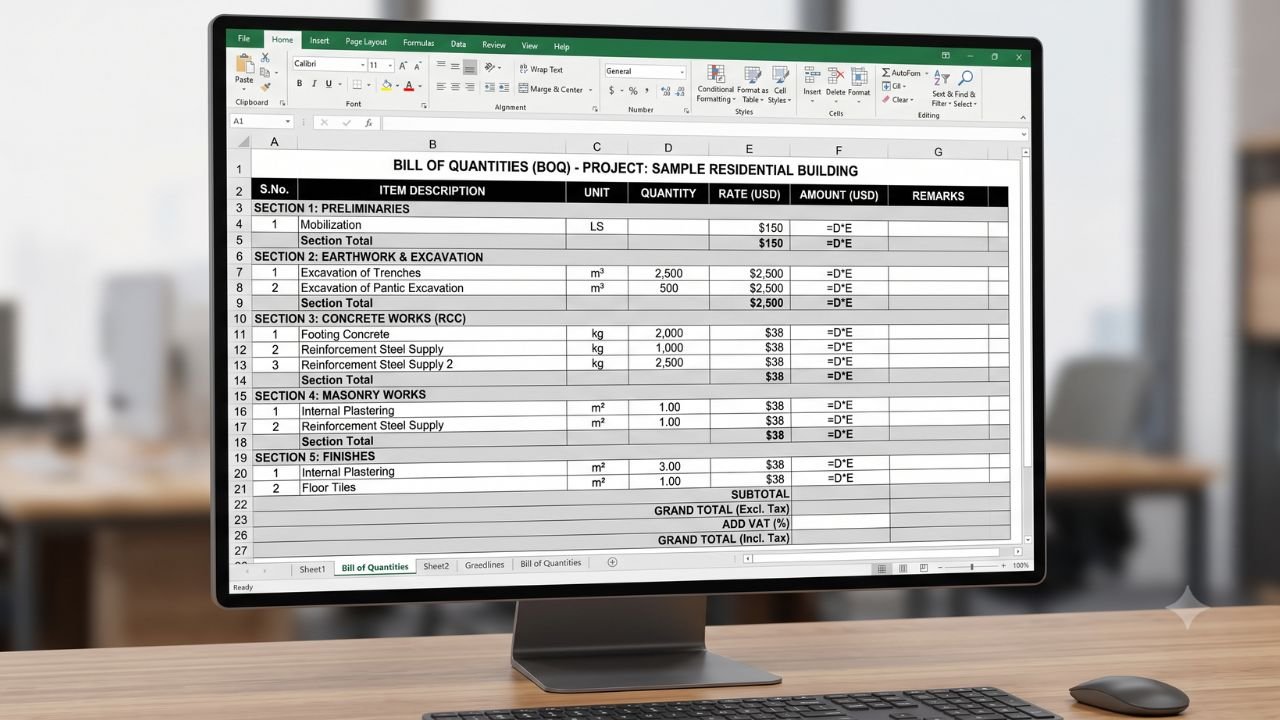
Task: Click the AutoSum sigma icon
Action: [885, 72]
